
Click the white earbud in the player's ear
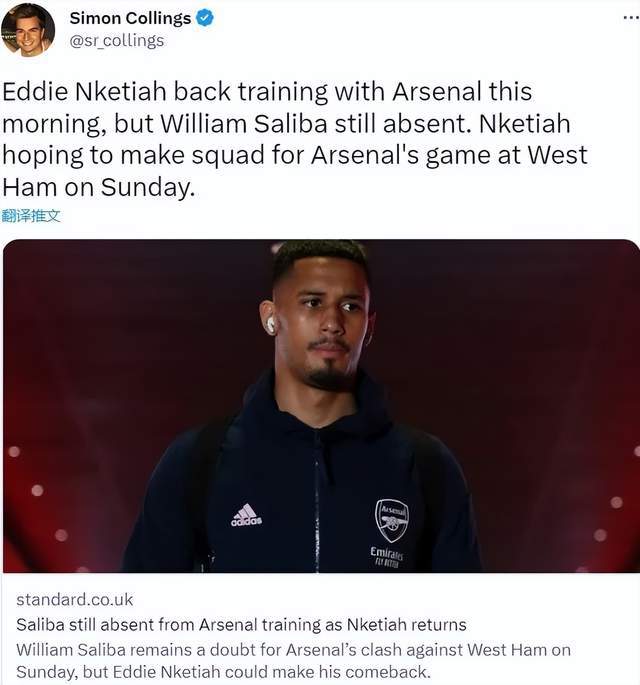pos(271,325)
